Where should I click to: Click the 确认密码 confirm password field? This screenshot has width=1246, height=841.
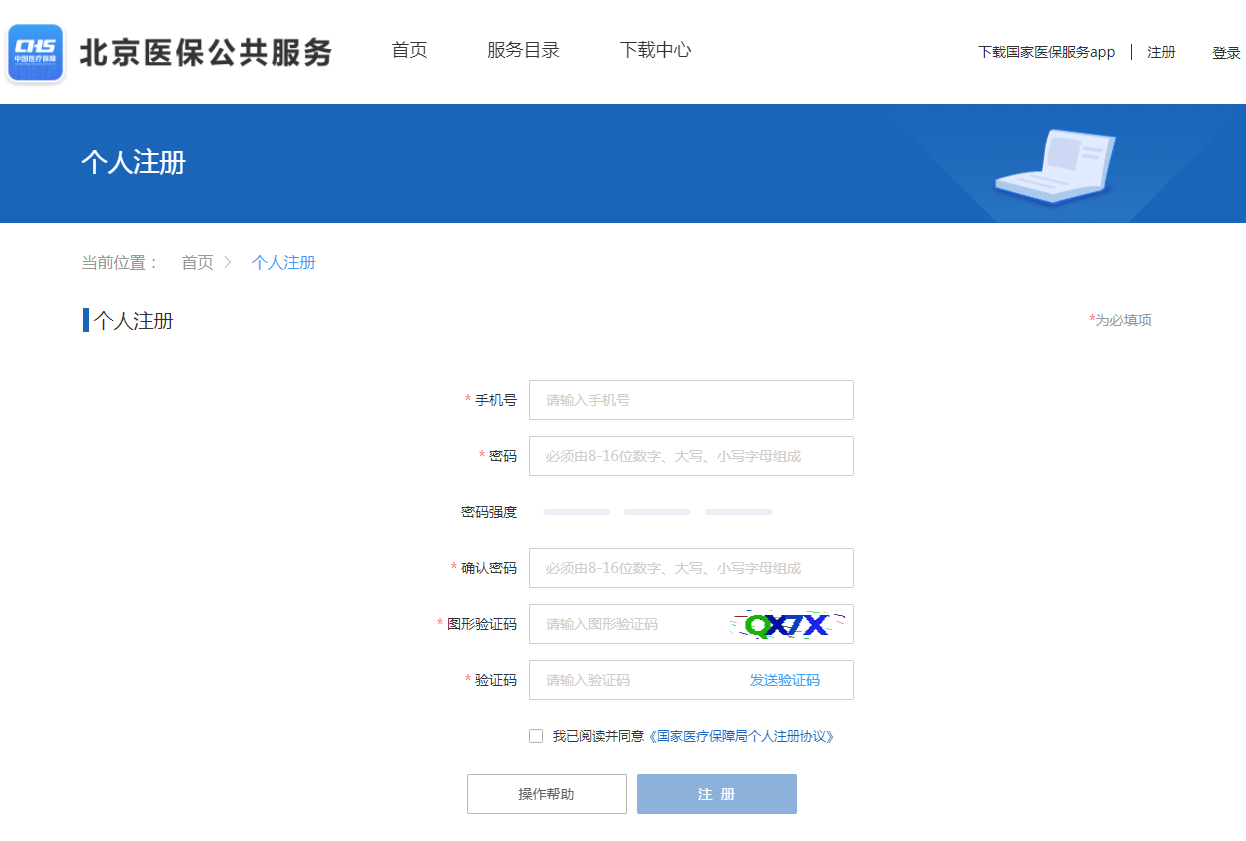pyautogui.click(x=690, y=567)
